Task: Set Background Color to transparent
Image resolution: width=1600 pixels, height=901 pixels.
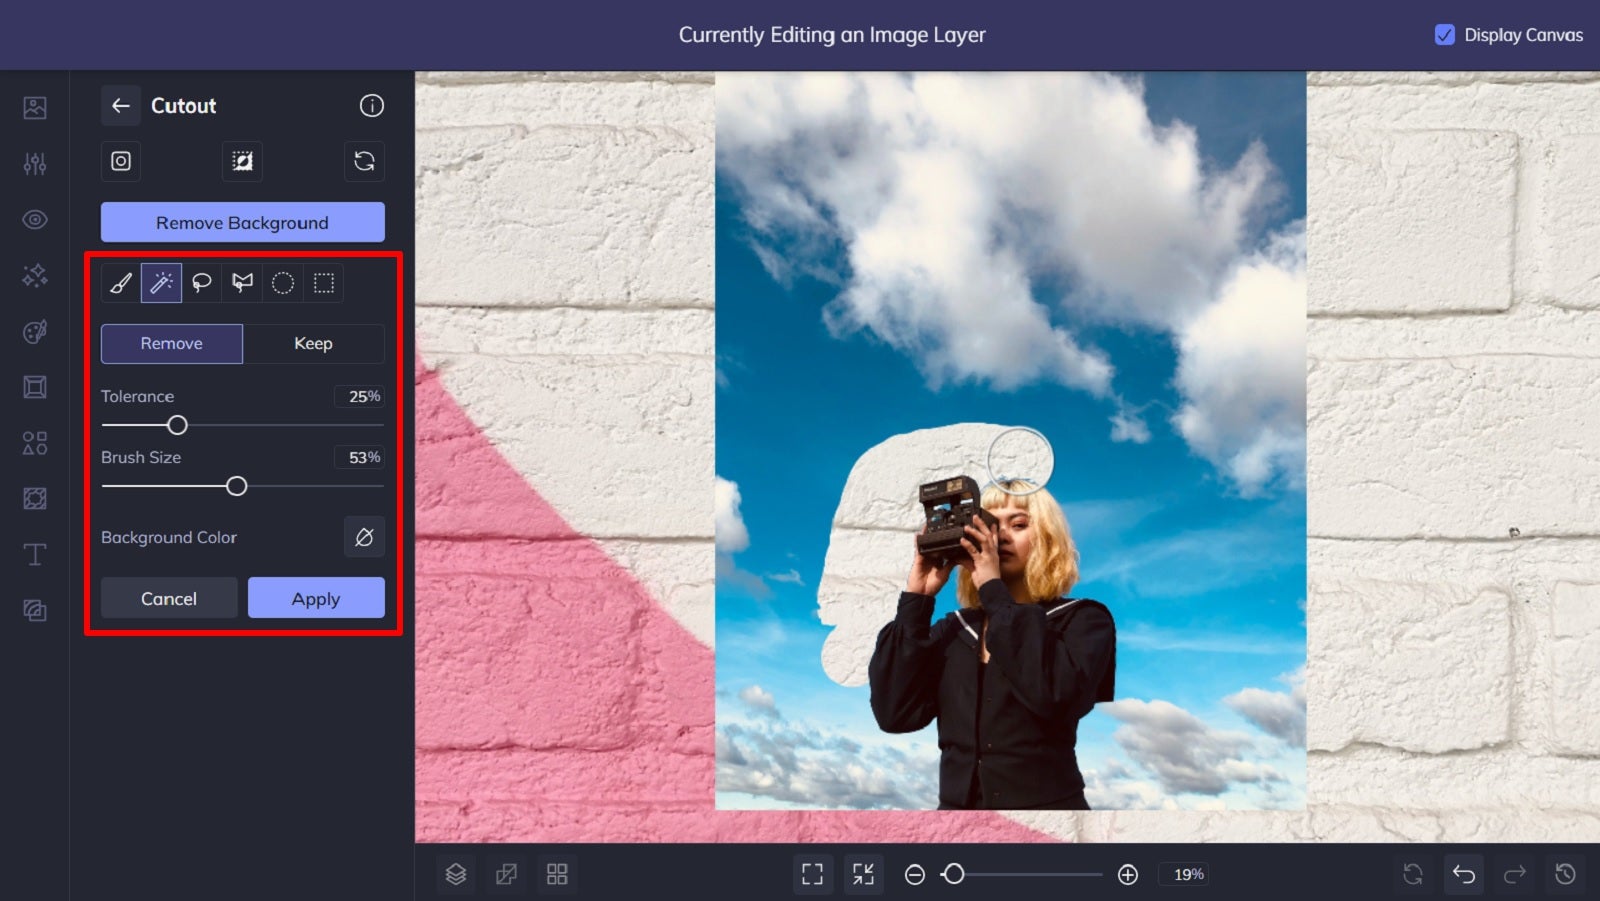Action: [x=364, y=537]
